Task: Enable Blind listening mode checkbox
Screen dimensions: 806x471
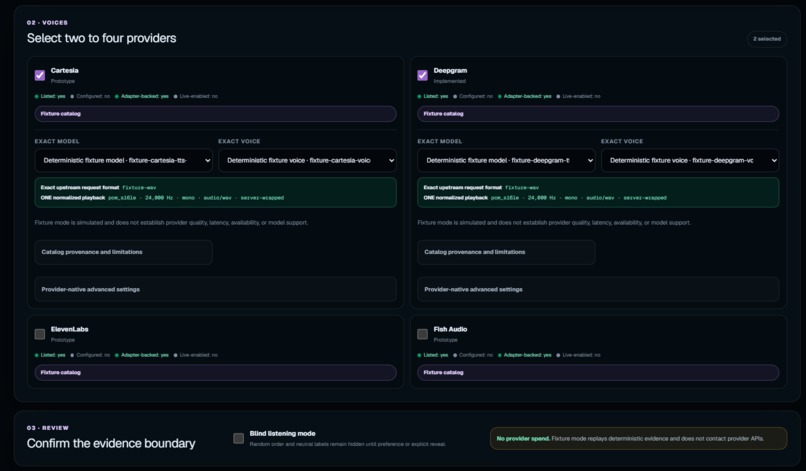Action: (x=239, y=438)
